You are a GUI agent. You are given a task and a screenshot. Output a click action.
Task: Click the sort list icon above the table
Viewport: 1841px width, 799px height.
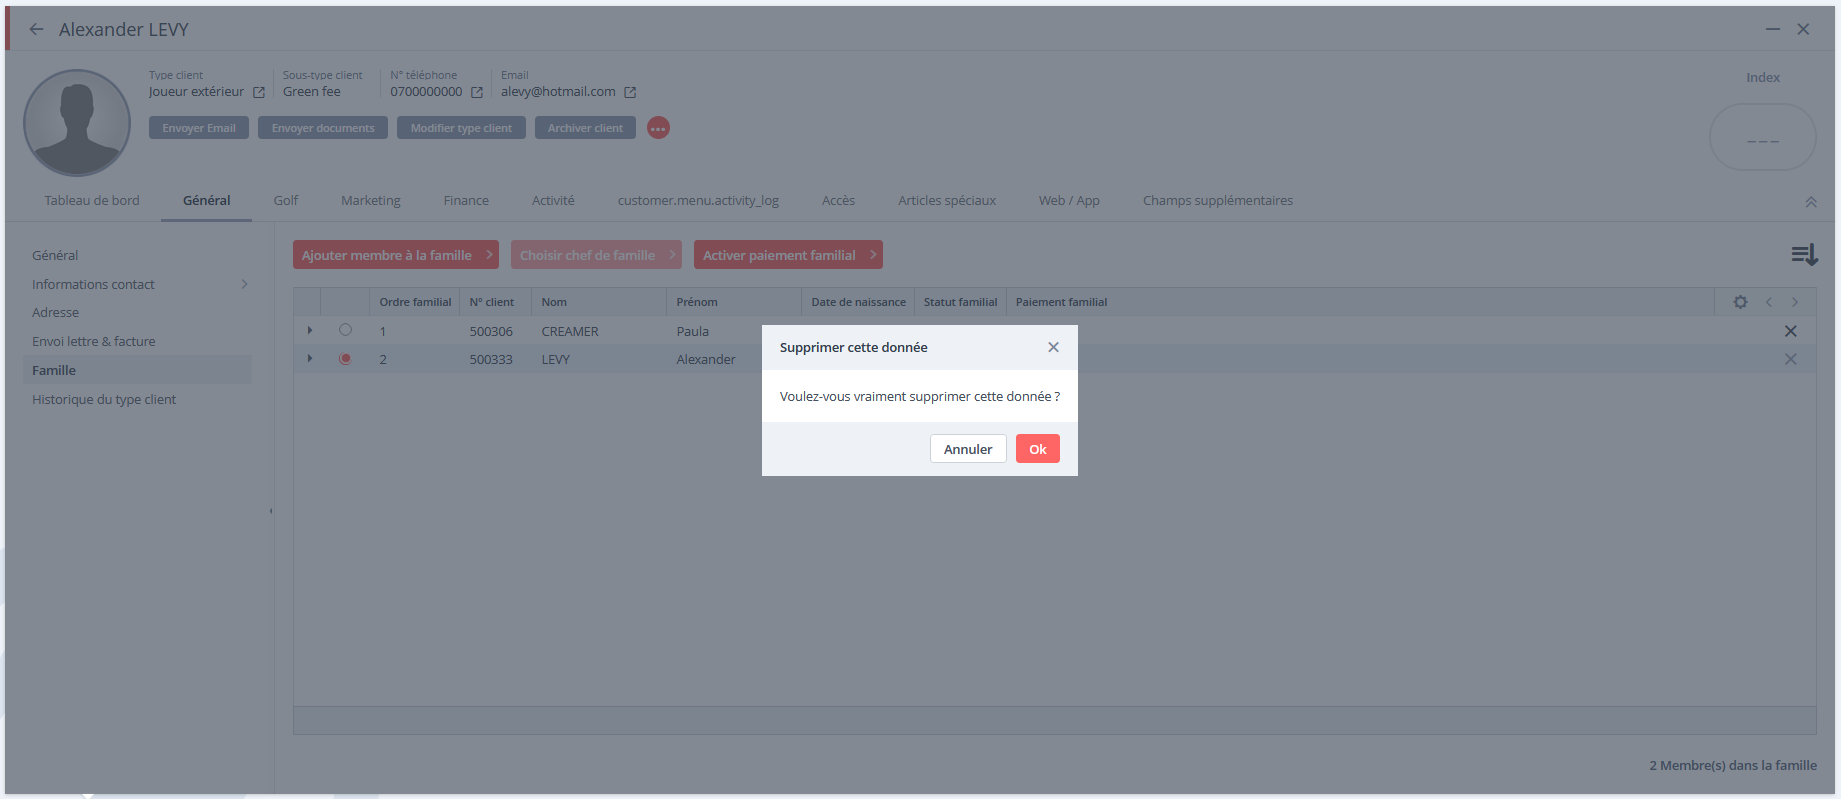pyautogui.click(x=1804, y=255)
